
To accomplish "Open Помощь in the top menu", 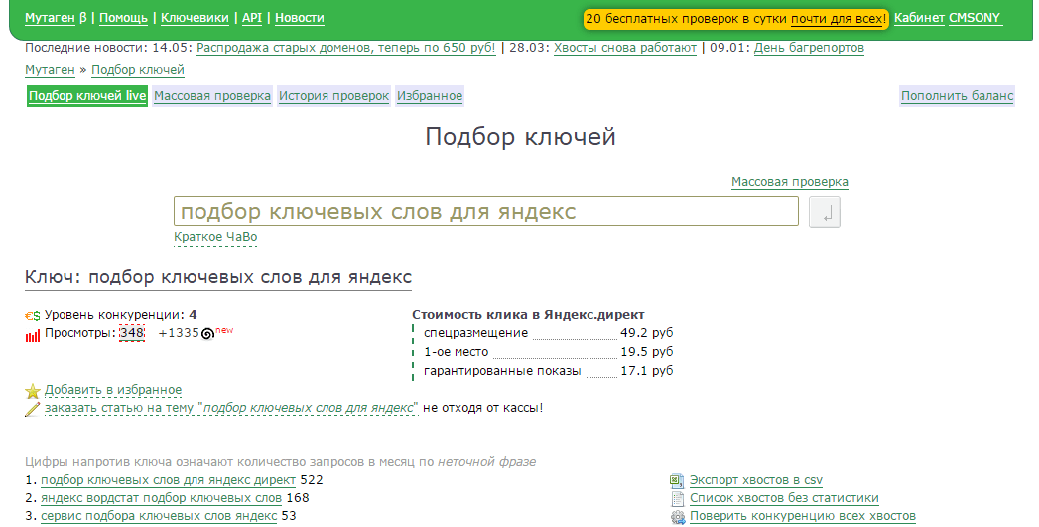I will (124, 18).
